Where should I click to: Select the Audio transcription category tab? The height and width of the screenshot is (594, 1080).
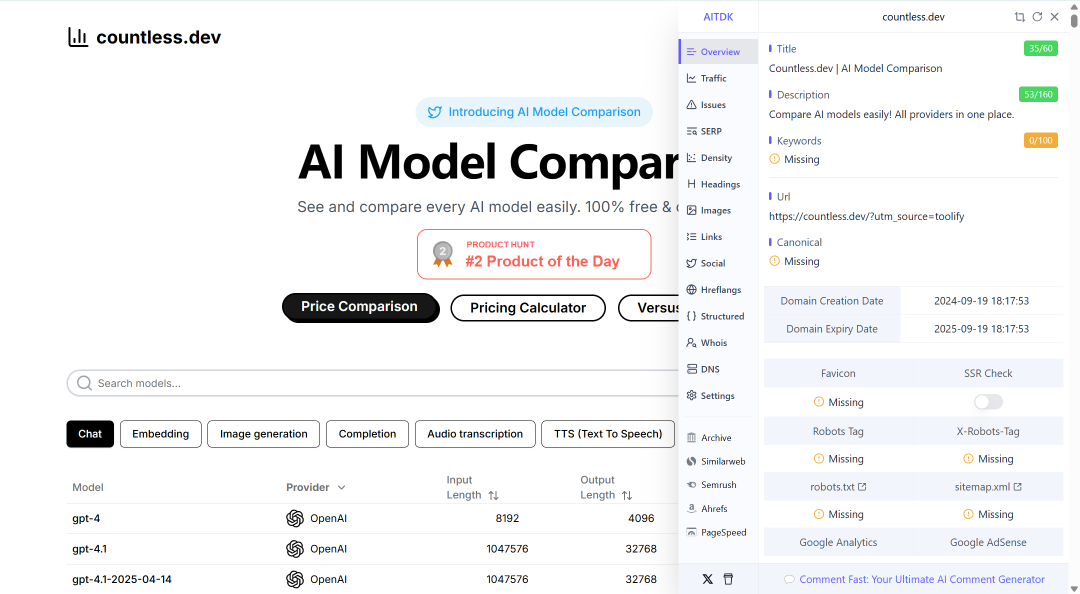[x=475, y=434]
